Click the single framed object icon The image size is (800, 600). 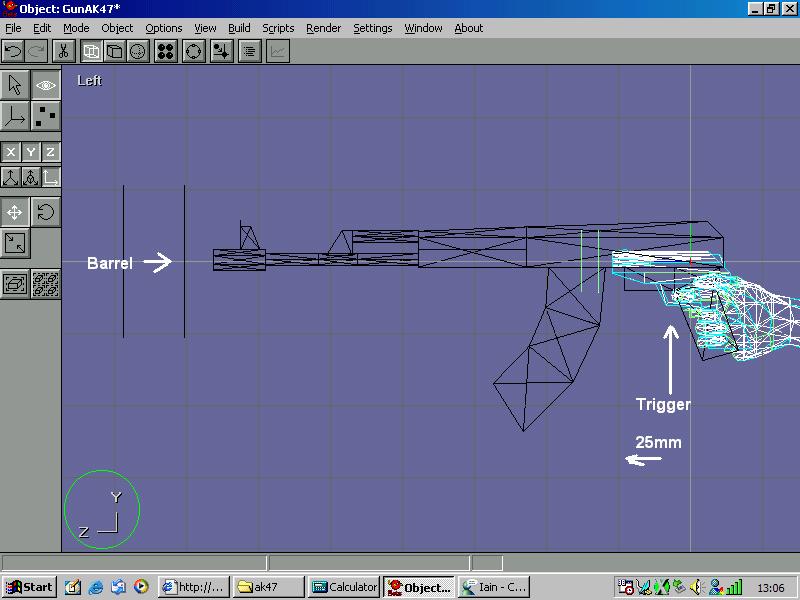(15, 284)
